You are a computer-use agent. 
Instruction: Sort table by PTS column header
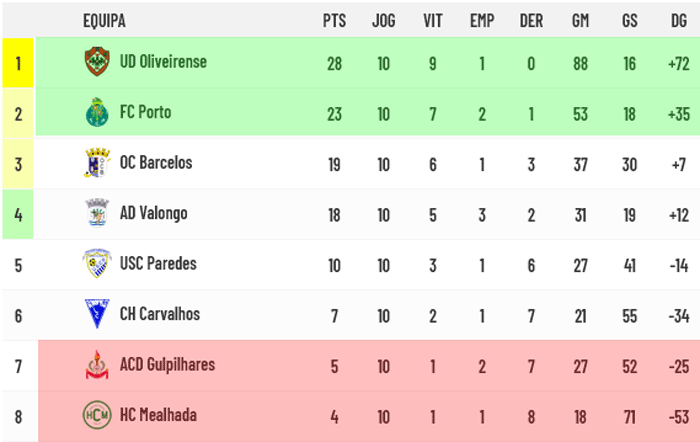pos(334,21)
